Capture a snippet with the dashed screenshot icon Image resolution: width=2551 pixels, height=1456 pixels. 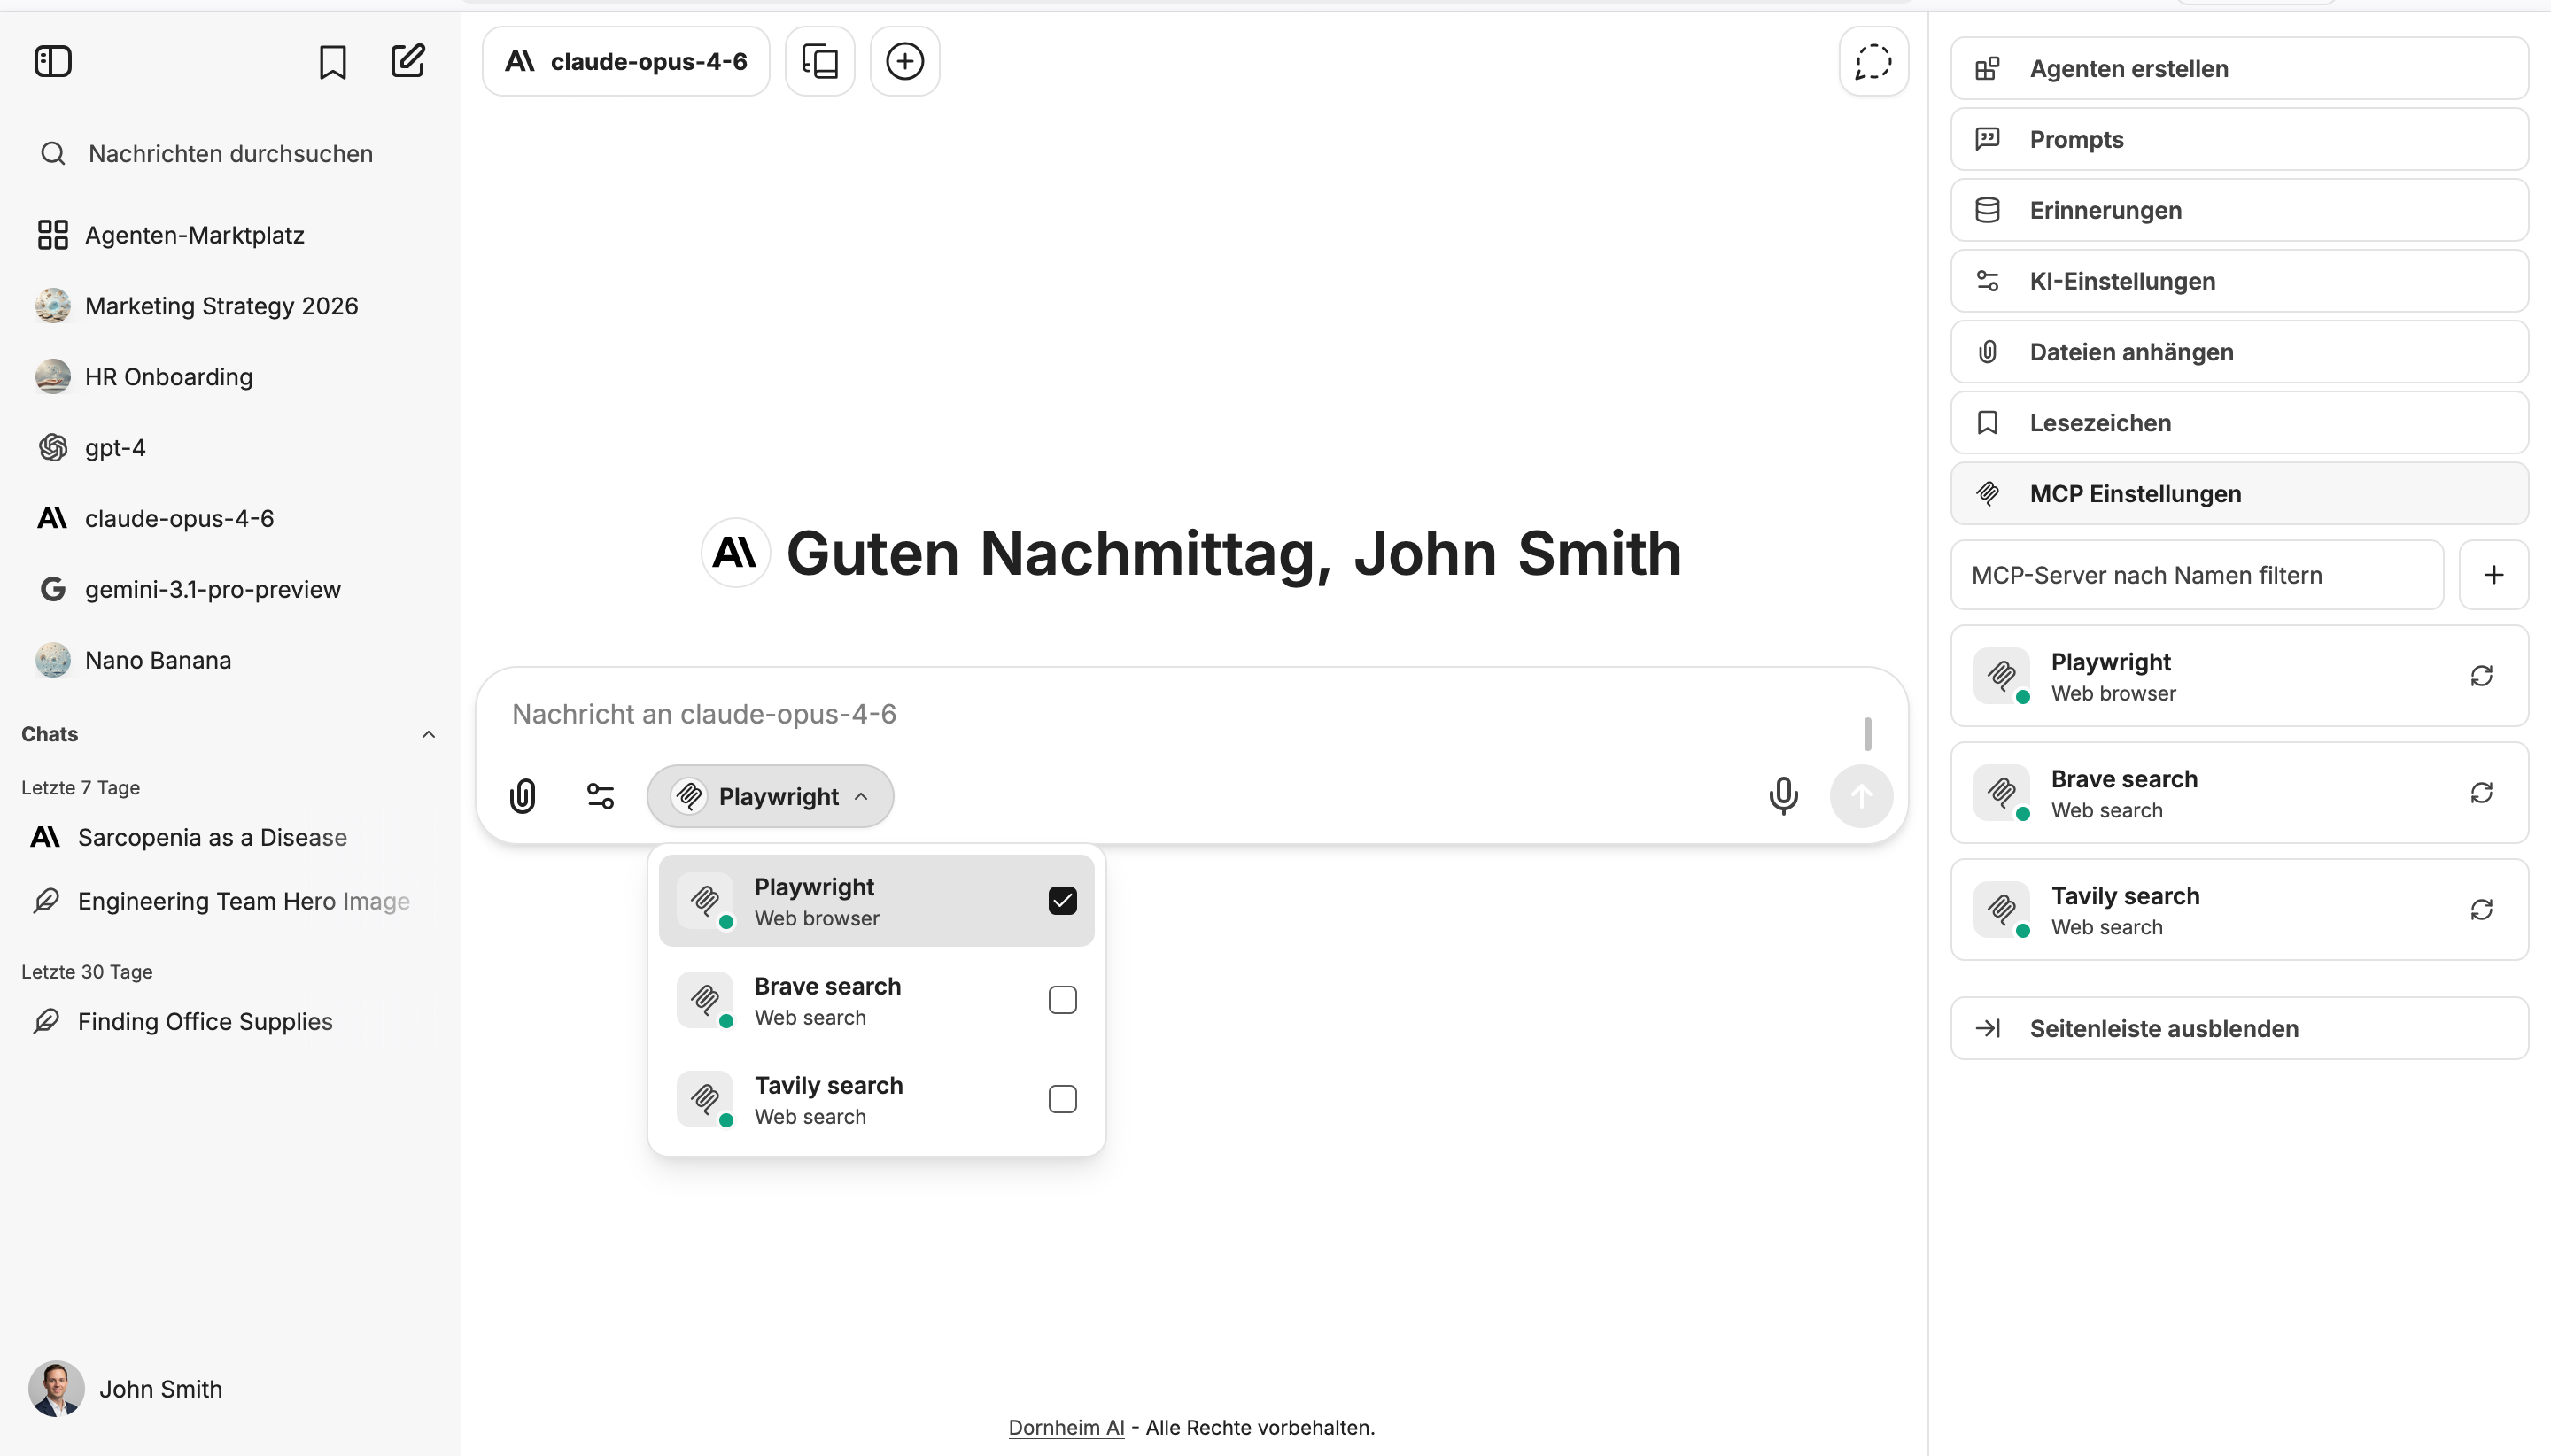click(1873, 61)
